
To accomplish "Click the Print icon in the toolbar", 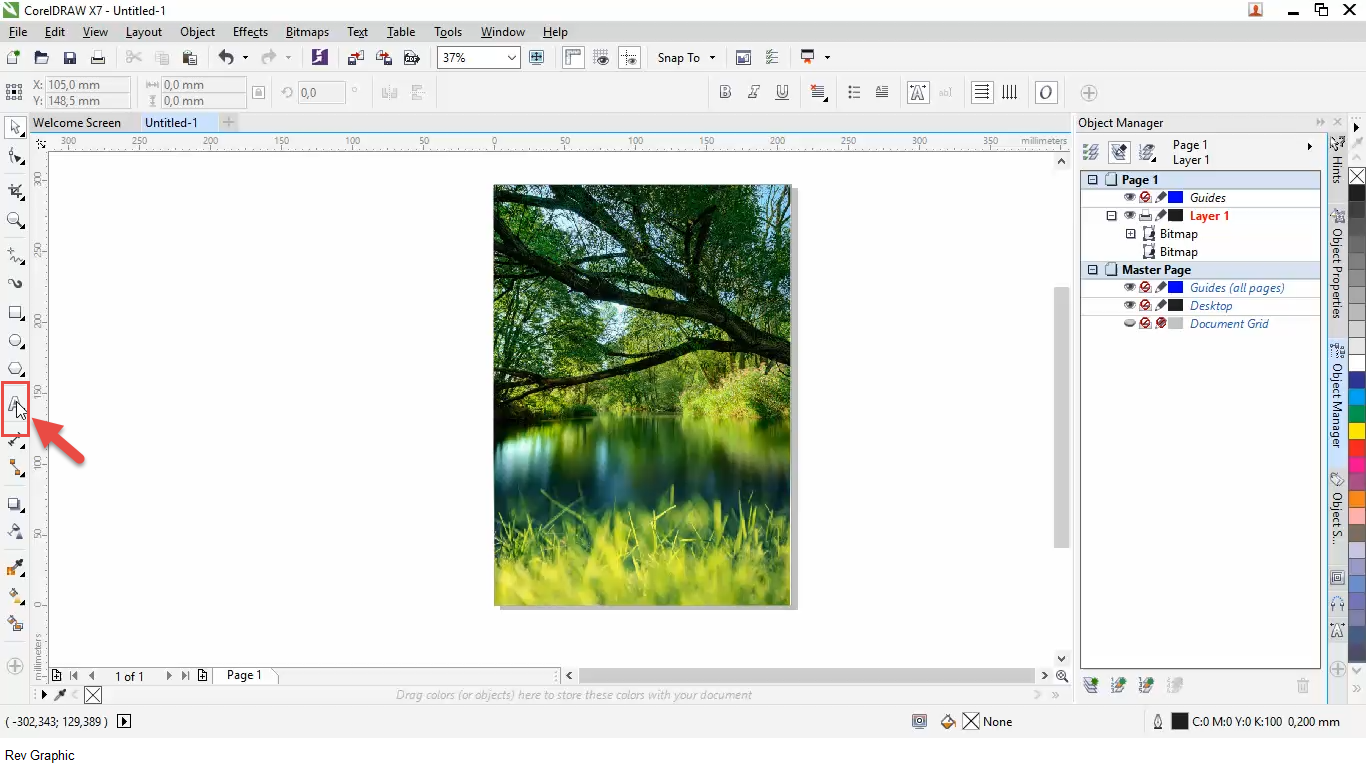I will (98, 58).
